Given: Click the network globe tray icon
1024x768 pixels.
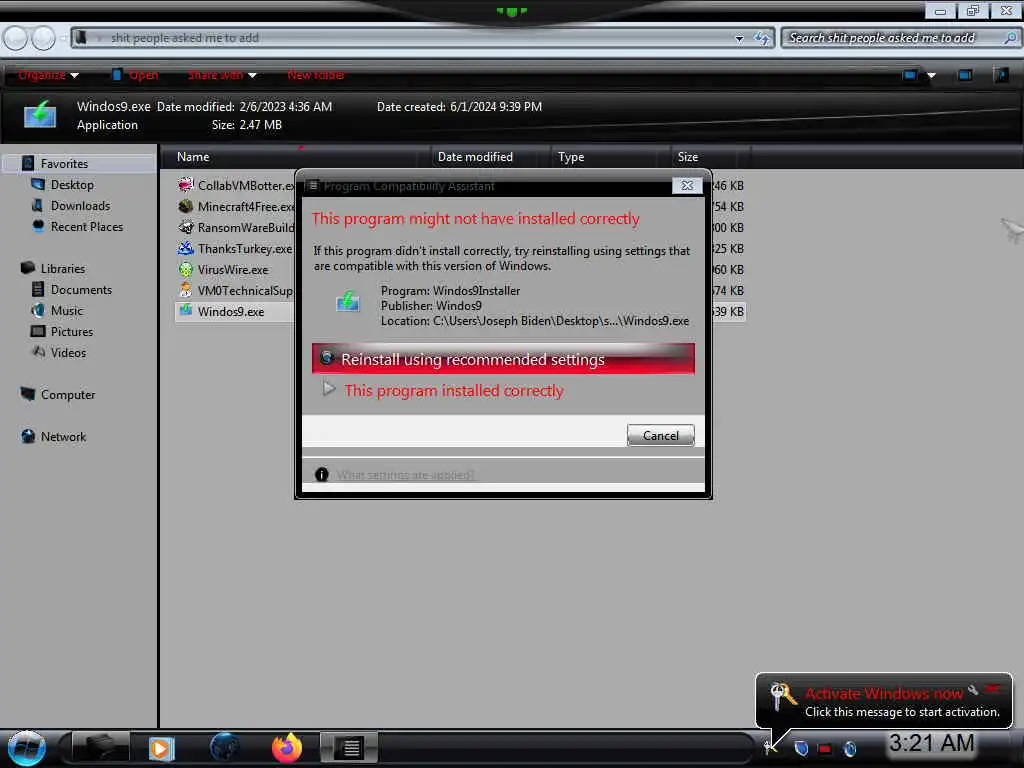Looking at the screenshot, I should point(850,748).
